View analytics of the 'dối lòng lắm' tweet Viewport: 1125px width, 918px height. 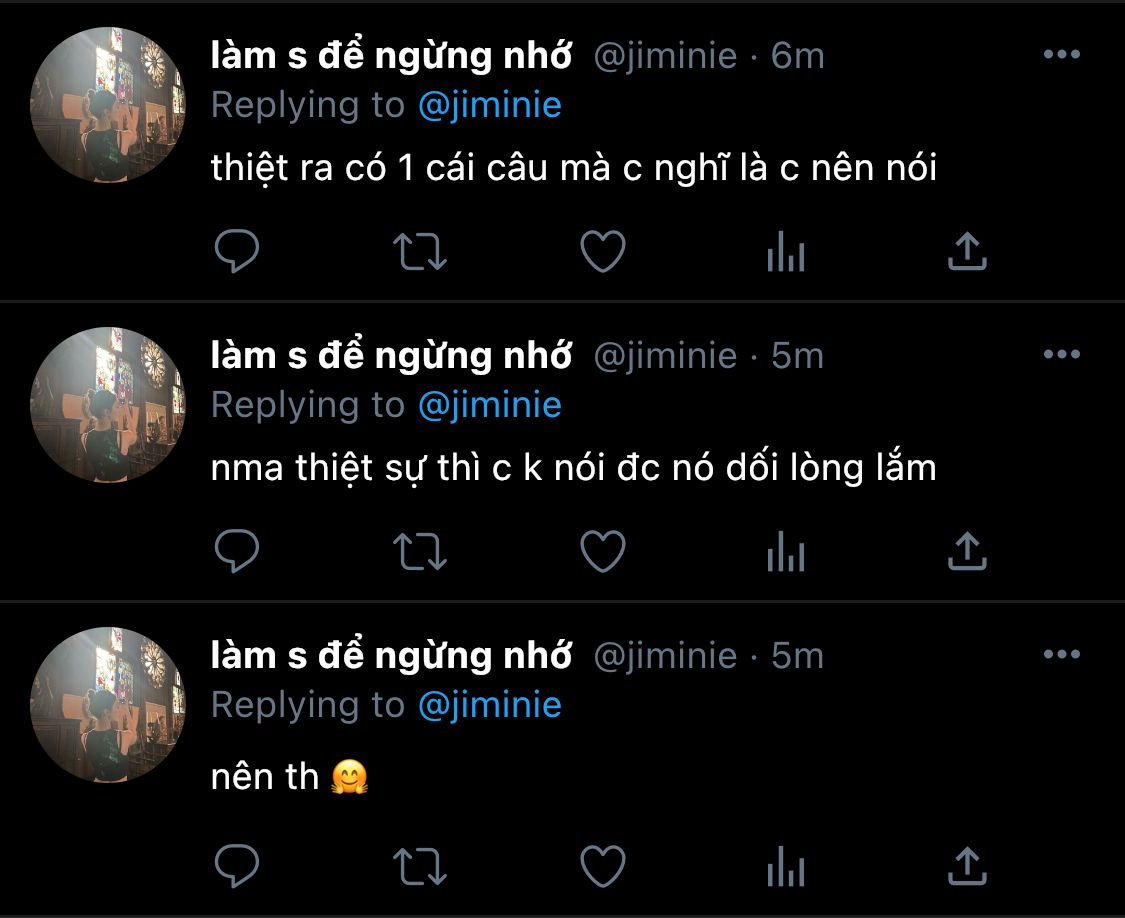pyautogui.click(x=785, y=553)
